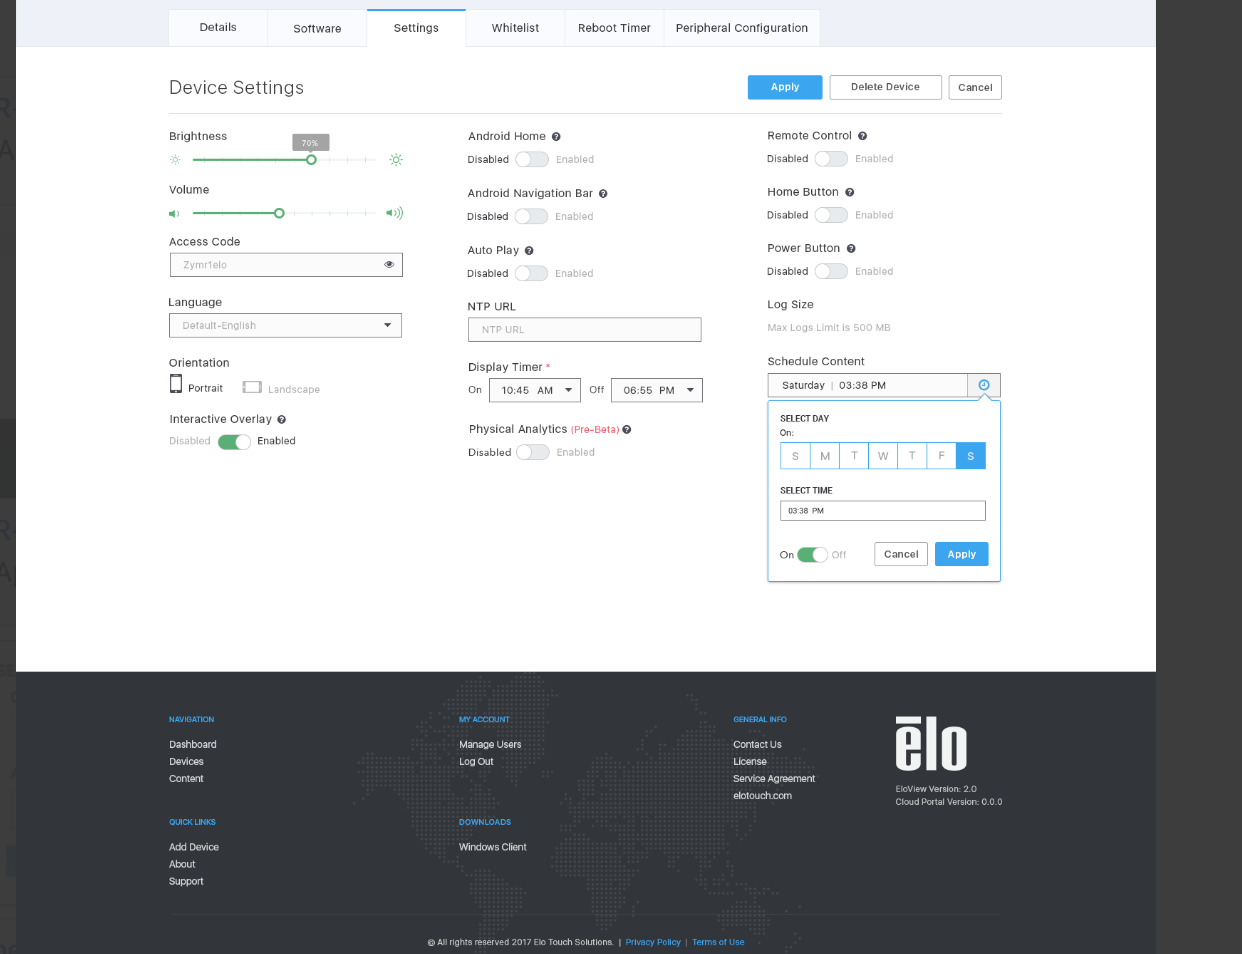Click the low volume speaker icon
1242x954 pixels.
(174, 213)
